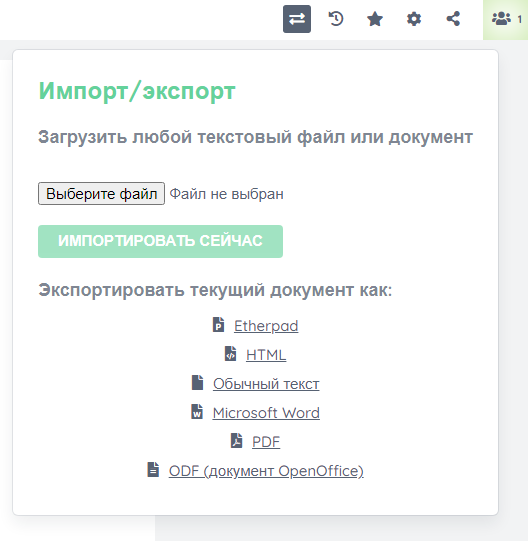Click ИМПОРТИРОВАТЬ СЕЙЧАС button
Image resolution: width=528 pixels, height=541 pixels.
click(160, 241)
